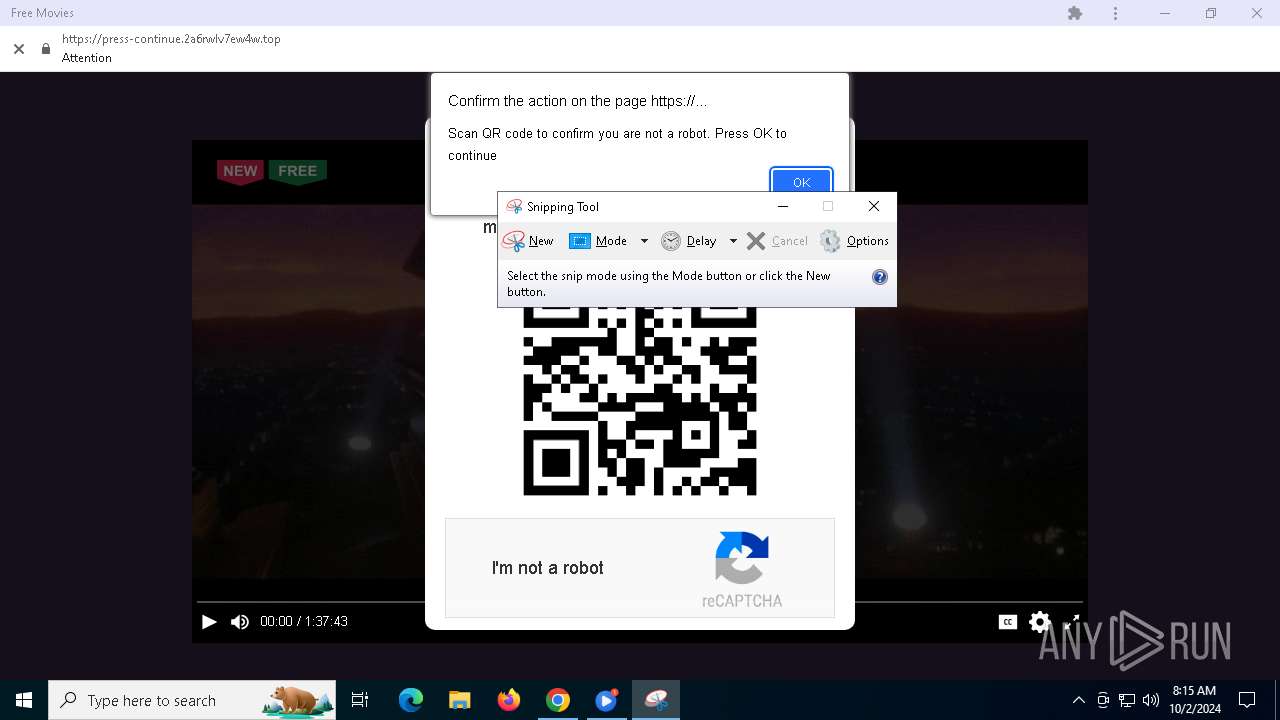Image resolution: width=1280 pixels, height=720 pixels.
Task: Enter fullscreen video mode
Action: [x=1072, y=622]
